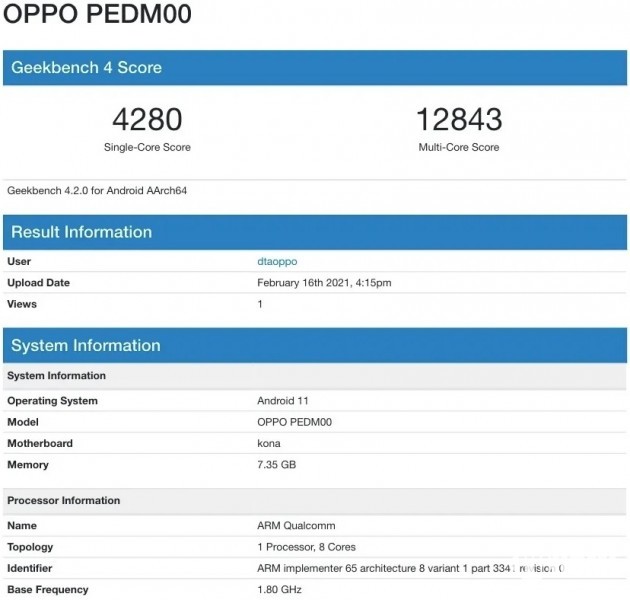Click the Geekbench 4 Score header
This screenshot has width=630, height=600.
tap(86, 67)
